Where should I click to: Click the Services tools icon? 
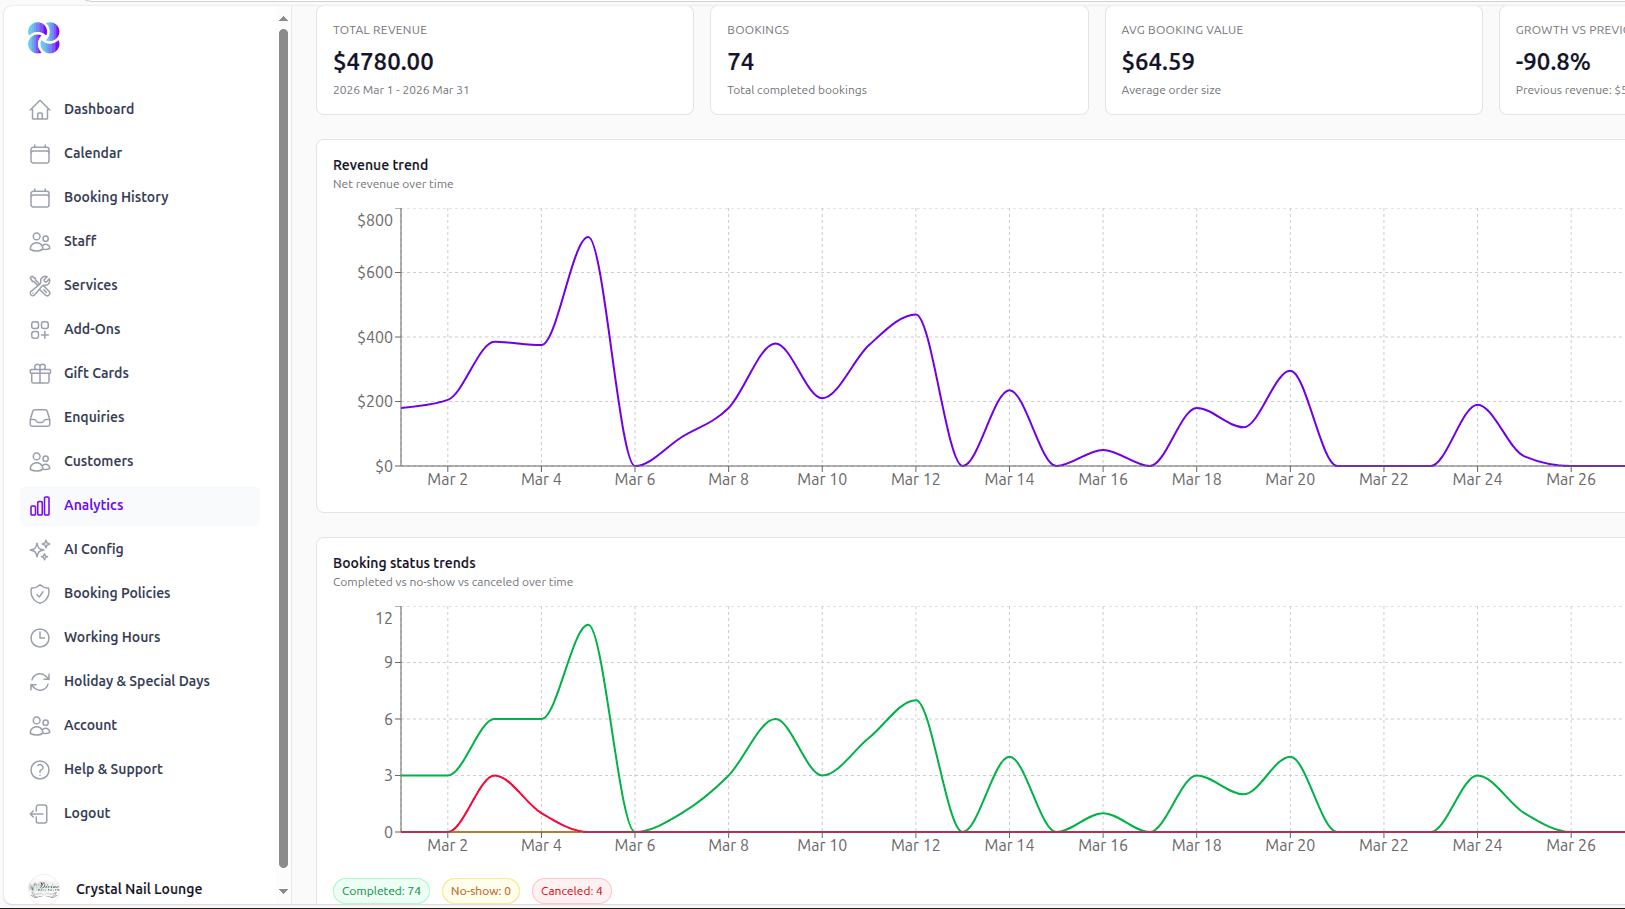click(40, 285)
